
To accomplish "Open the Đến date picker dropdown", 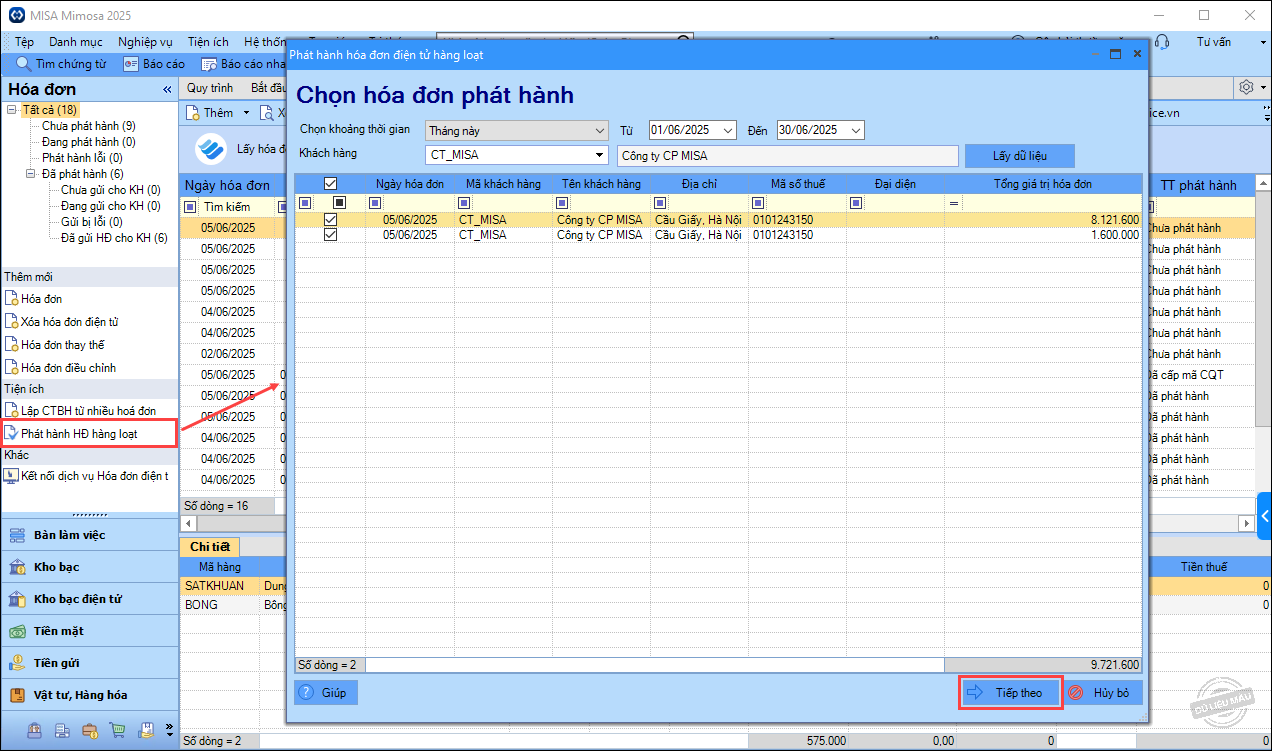I will (x=855, y=131).
